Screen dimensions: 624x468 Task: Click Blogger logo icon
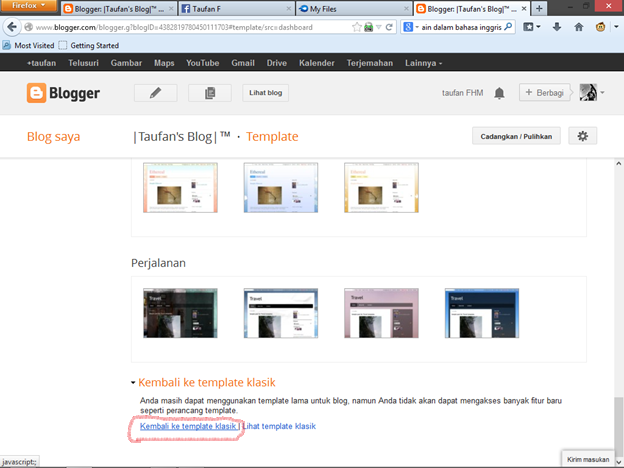pos(36,93)
